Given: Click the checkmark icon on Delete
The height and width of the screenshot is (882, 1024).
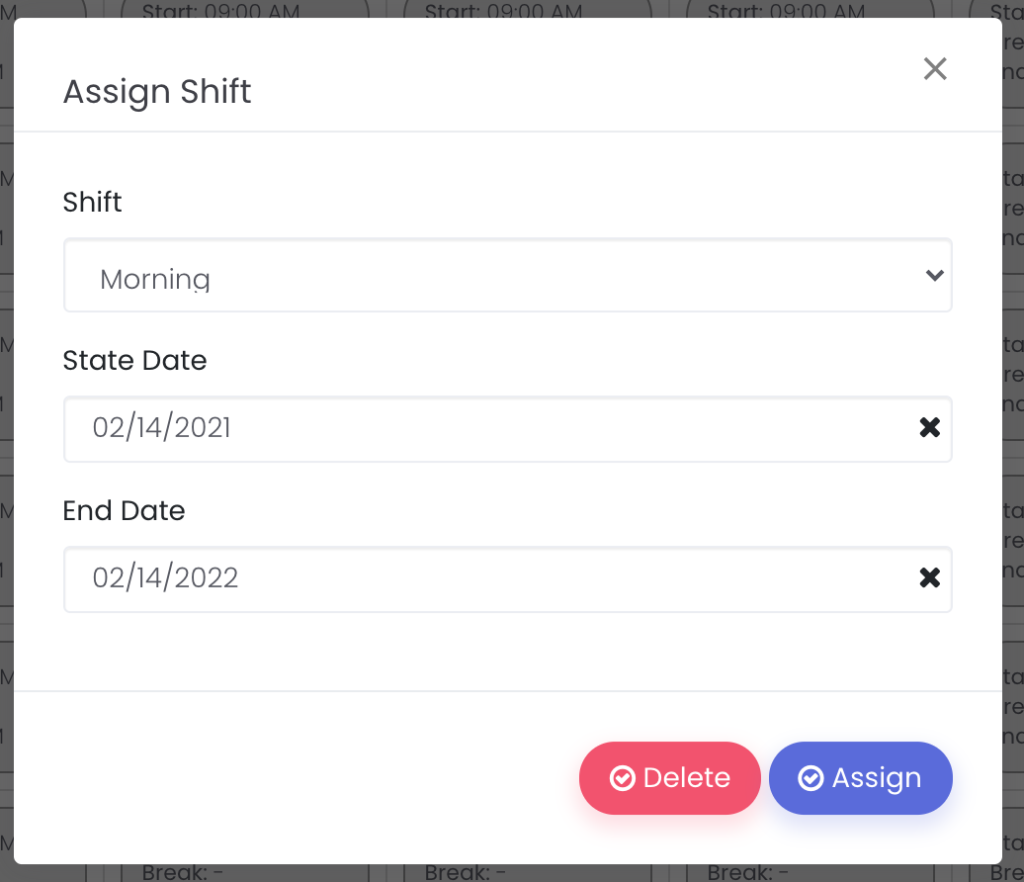Looking at the screenshot, I should point(622,778).
